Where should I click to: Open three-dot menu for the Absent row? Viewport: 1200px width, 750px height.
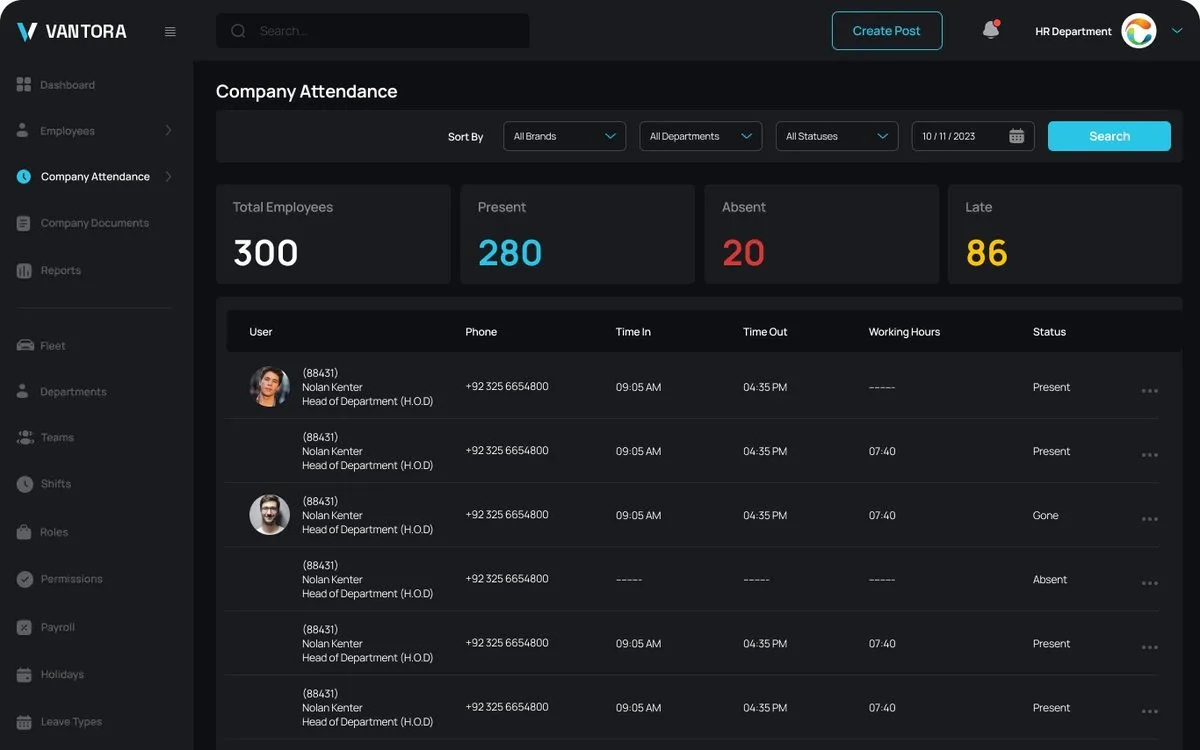pyautogui.click(x=1150, y=583)
